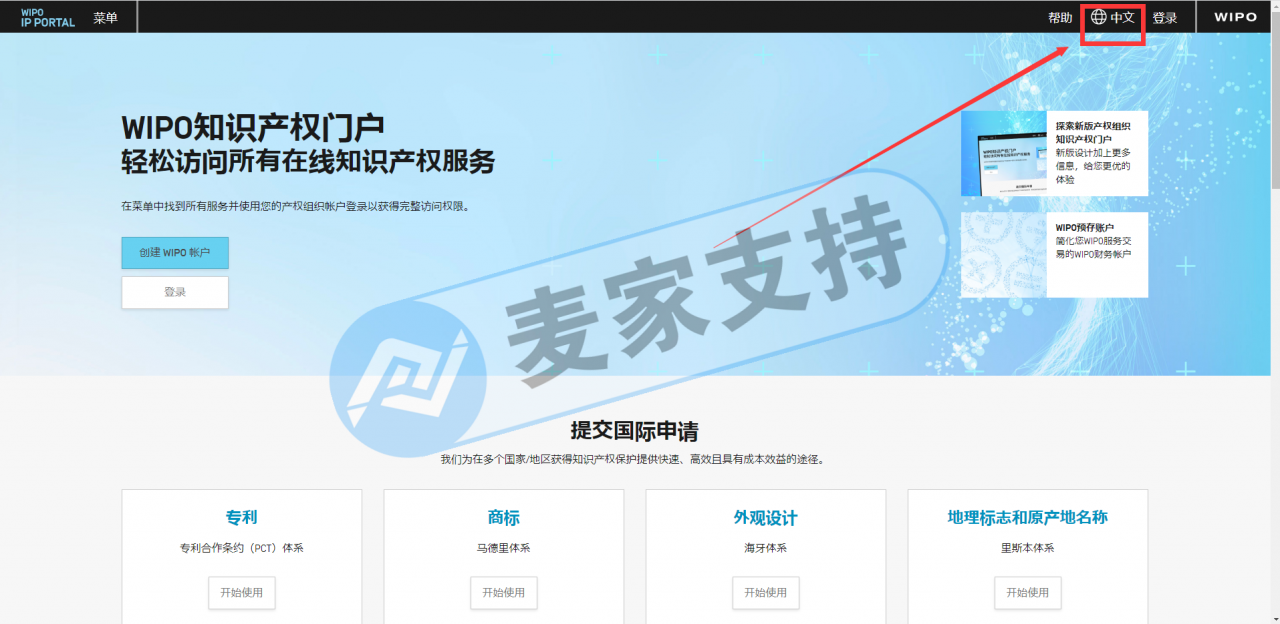This screenshot has height=624, width=1280.
Task: Click the 外观设计 heading link
Action: coord(766,517)
